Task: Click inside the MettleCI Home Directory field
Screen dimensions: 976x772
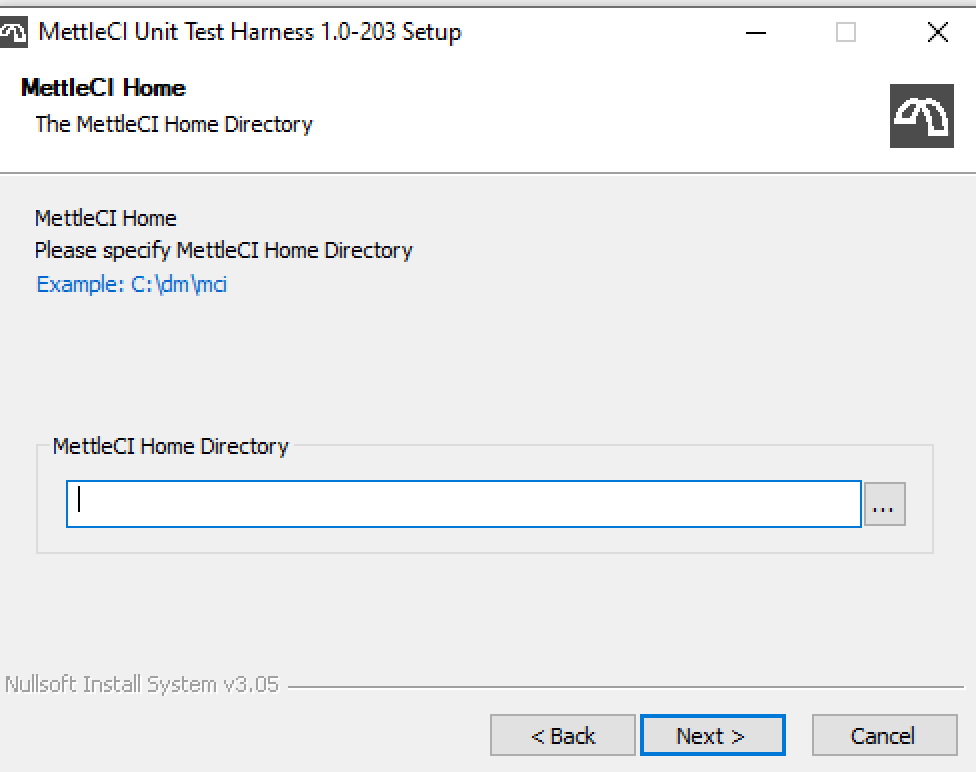Action: pos(463,504)
